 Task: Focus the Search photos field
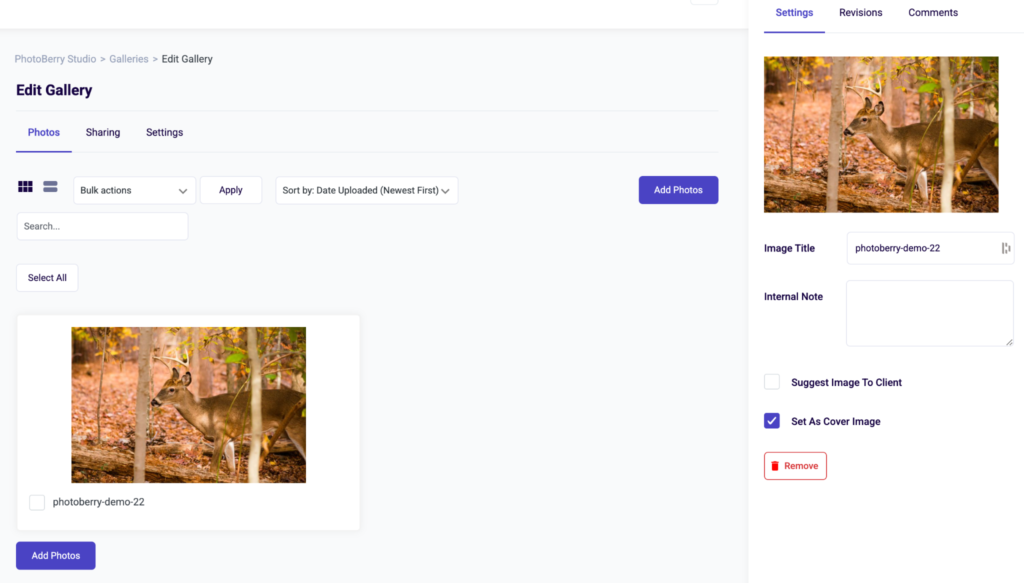[x=102, y=226]
